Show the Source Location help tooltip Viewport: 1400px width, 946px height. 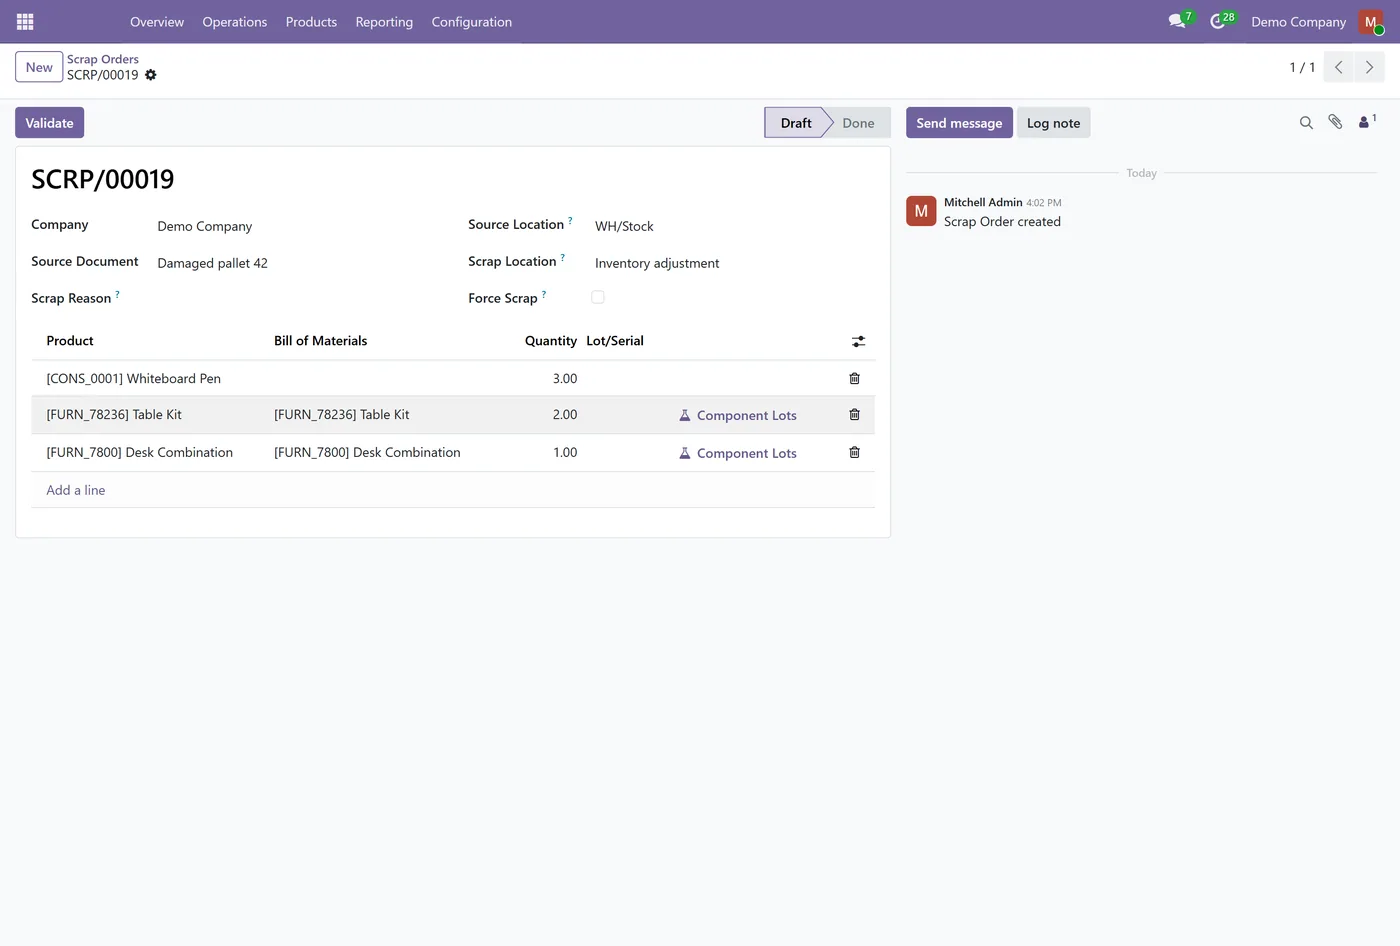(571, 220)
